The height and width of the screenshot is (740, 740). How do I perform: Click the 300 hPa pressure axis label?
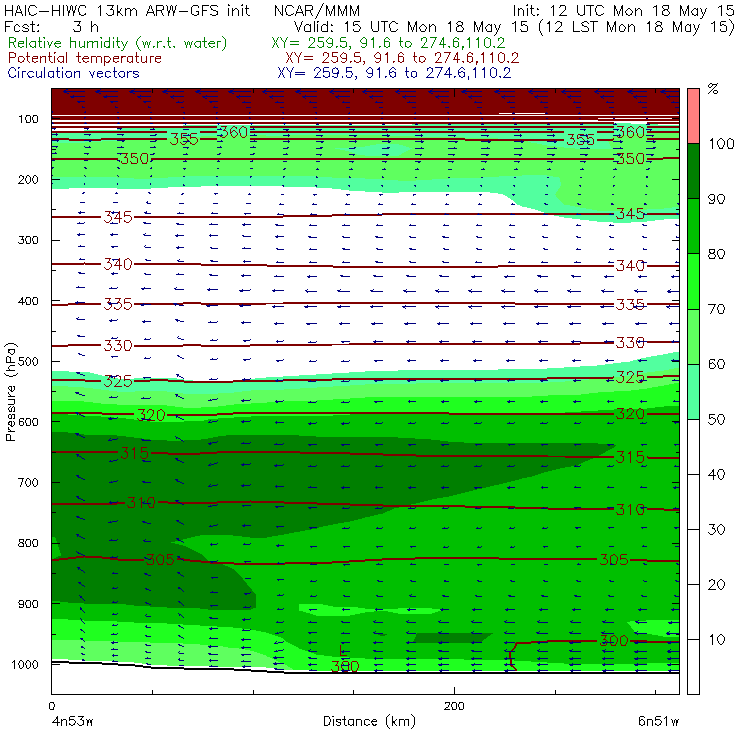tap(28, 240)
